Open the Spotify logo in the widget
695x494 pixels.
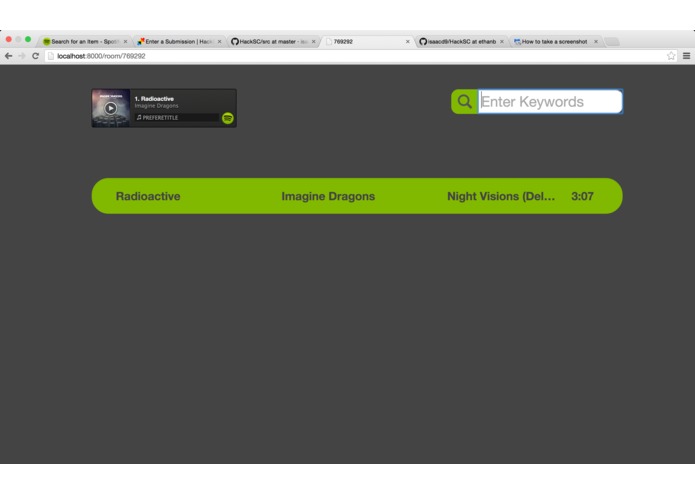228,118
